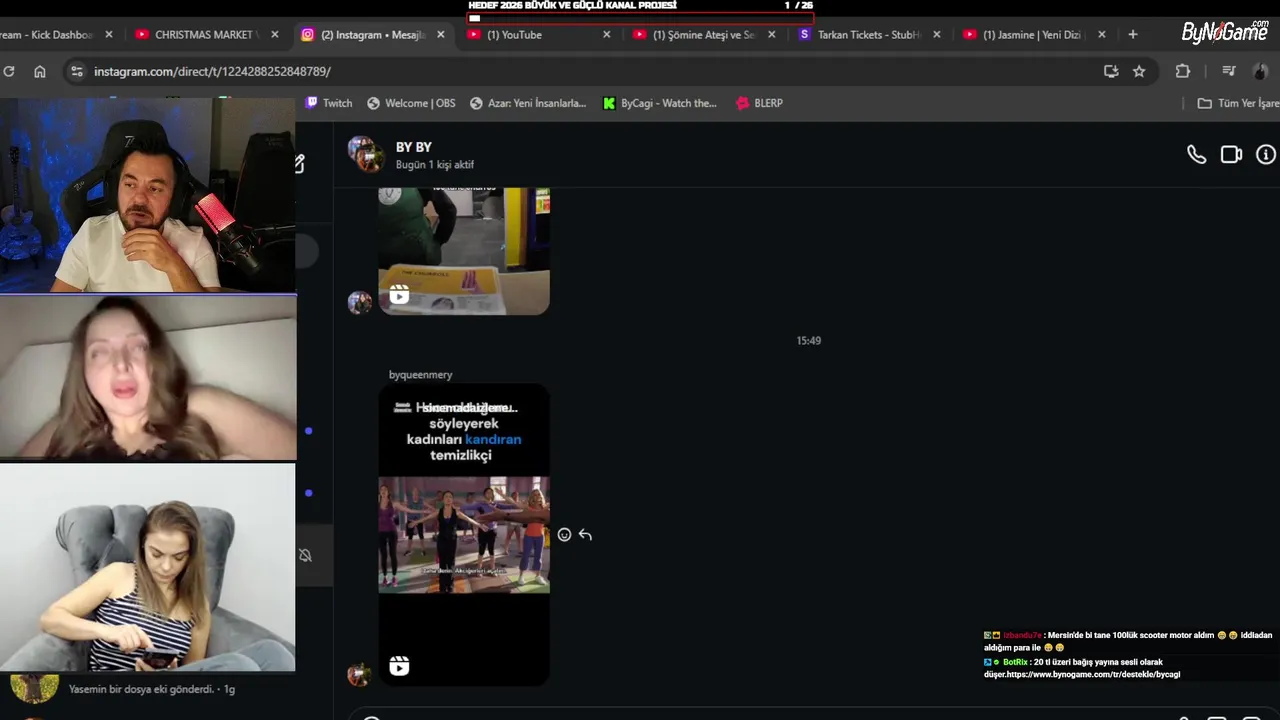Switch to the Şömine Ateşi tab
The height and width of the screenshot is (720, 1280).
tap(704, 34)
